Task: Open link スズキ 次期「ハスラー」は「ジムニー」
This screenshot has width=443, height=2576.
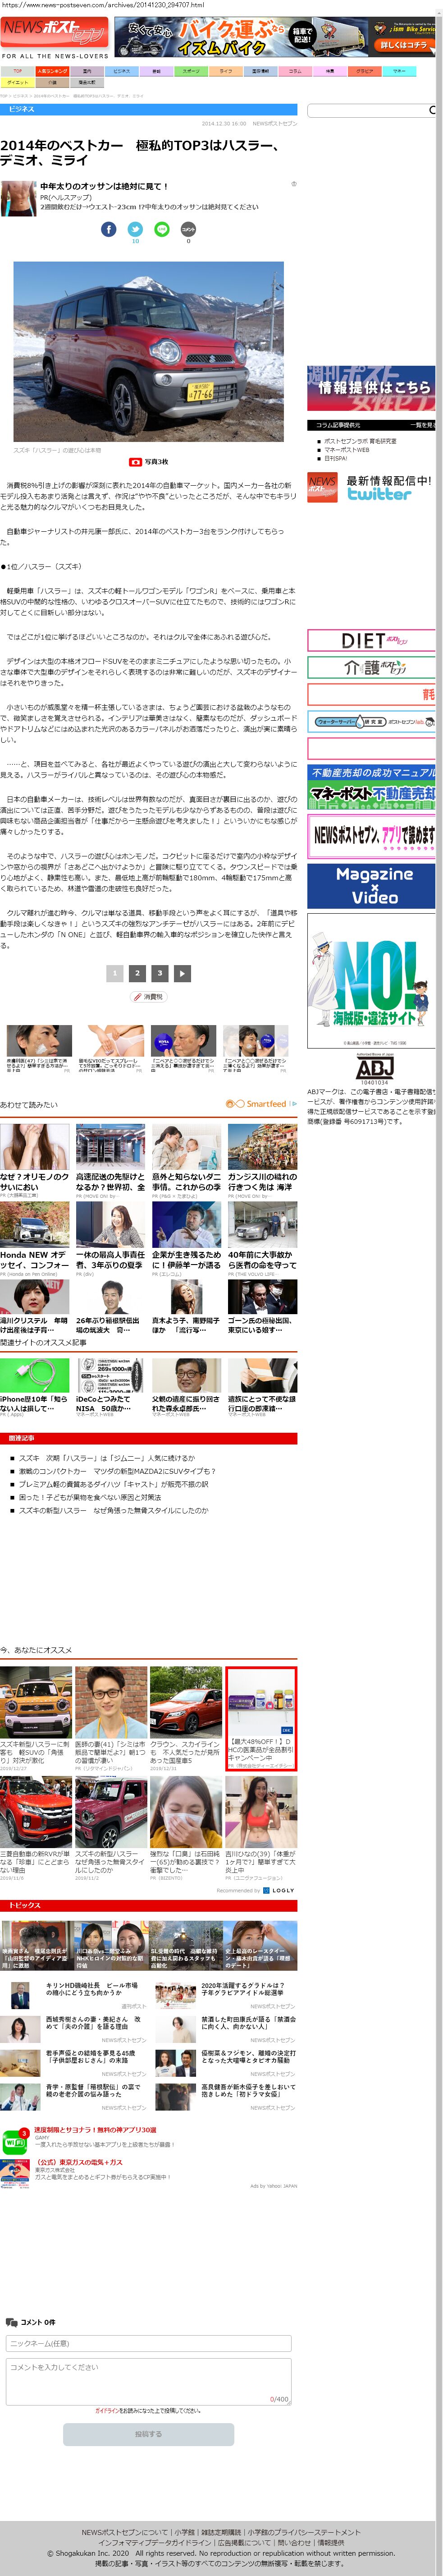Action: click(x=107, y=1458)
